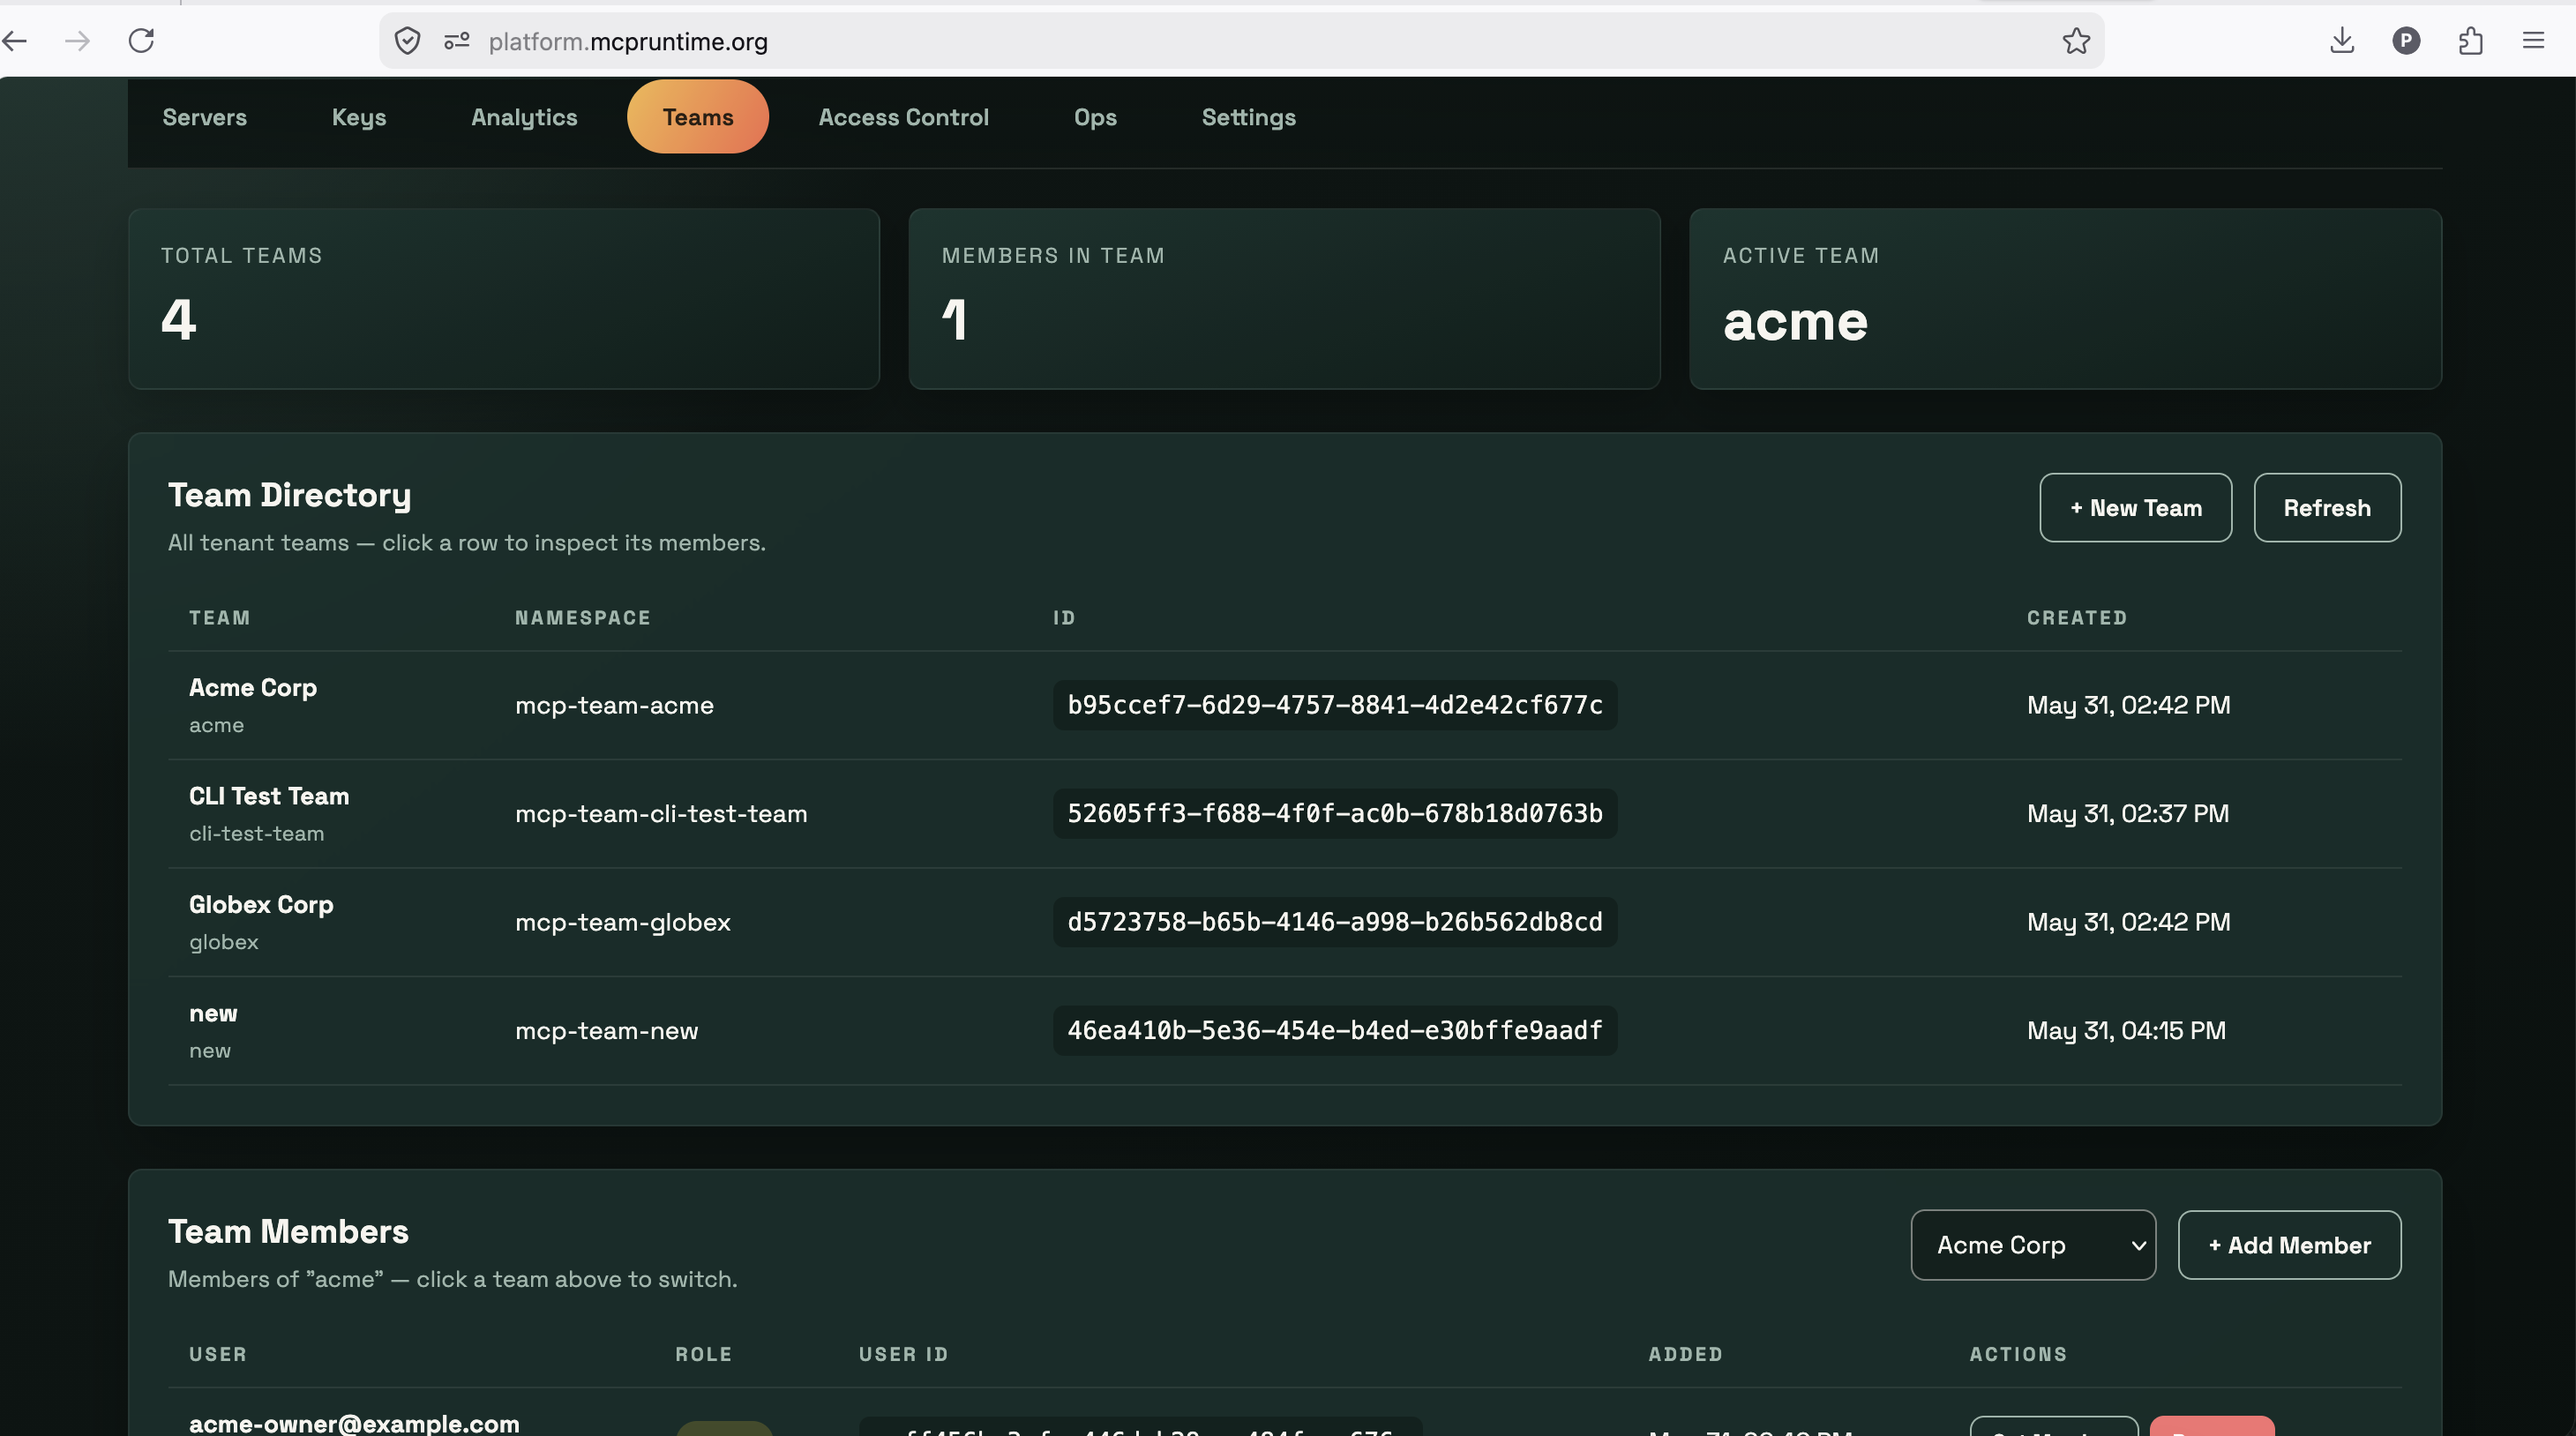Expand the Acme Corp team selector dropdown
This screenshot has width=2576, height=1436.
[x=2033, y=1245]
